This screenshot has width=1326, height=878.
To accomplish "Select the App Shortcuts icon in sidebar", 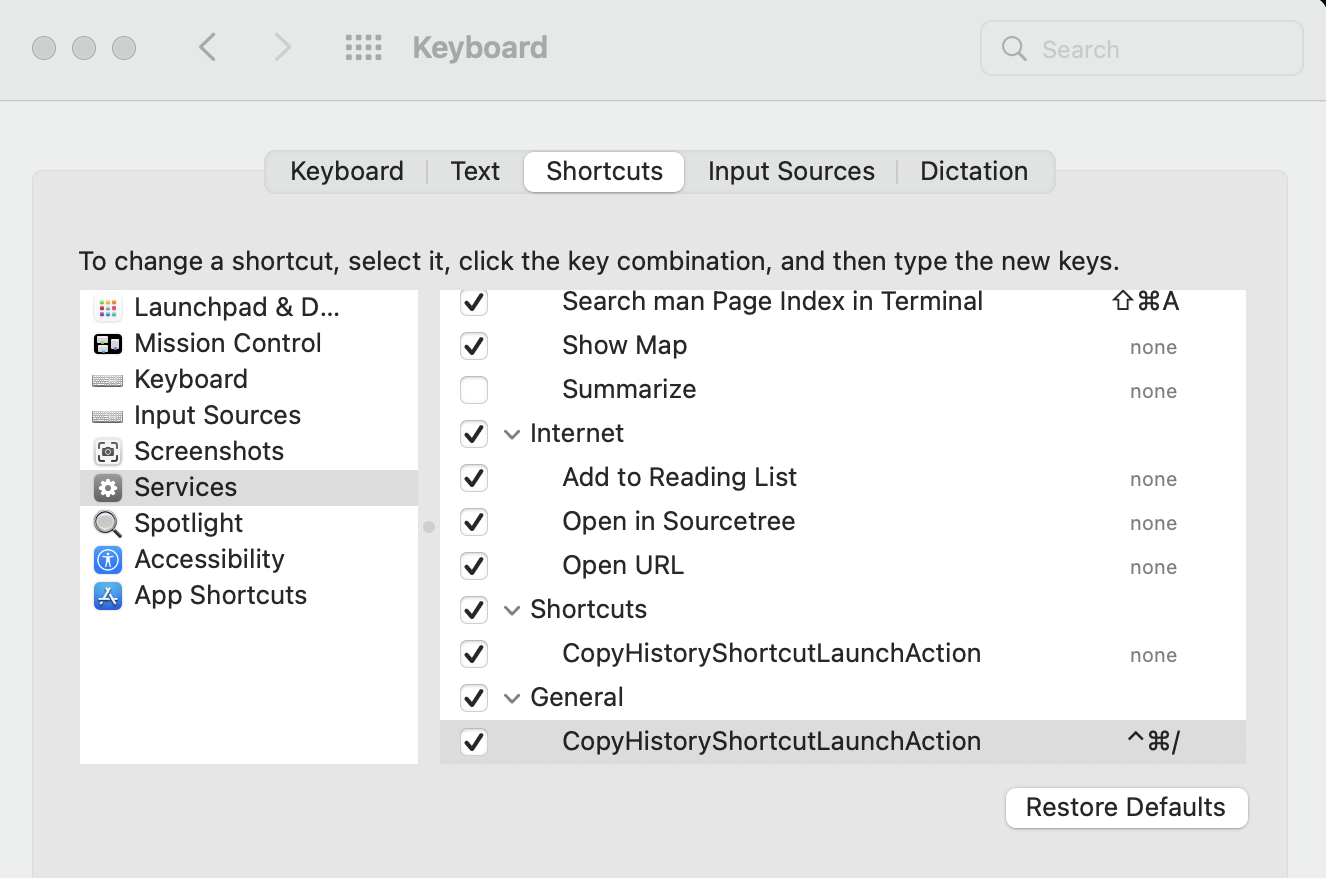I will [x=107, y=595].
